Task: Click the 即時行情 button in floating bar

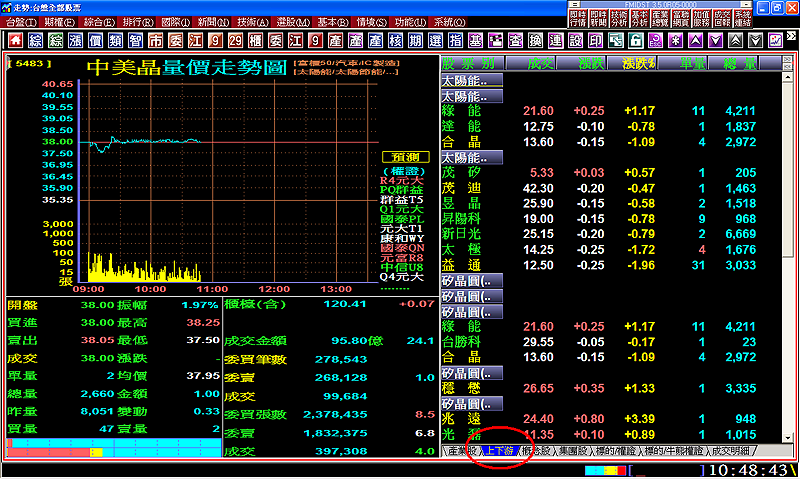Action: click(x=578, y=18)
